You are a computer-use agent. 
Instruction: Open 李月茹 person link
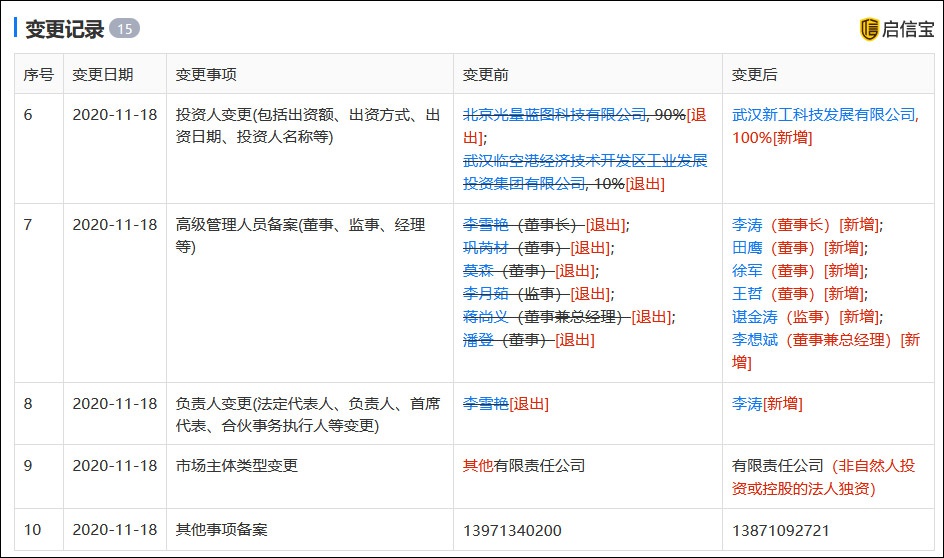(485, 294)
